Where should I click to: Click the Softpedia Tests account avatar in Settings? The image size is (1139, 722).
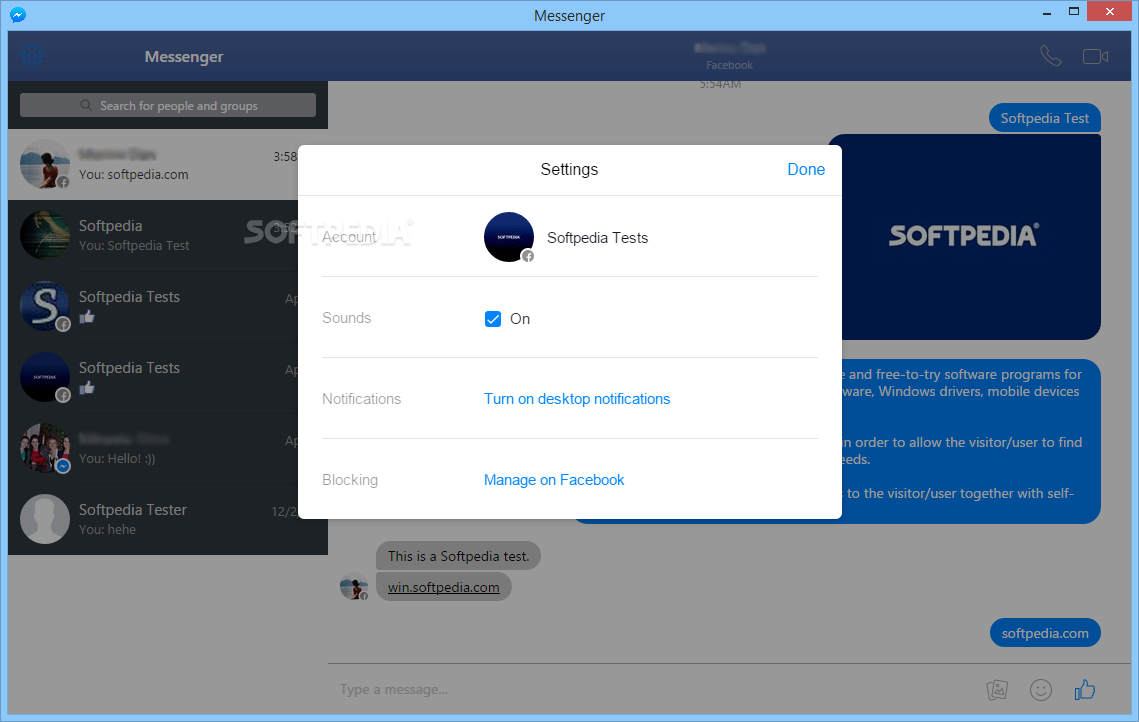pos(508,237)
